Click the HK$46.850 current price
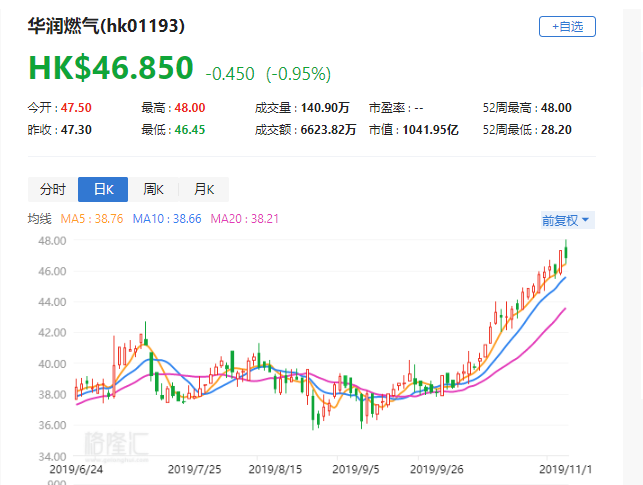The height and width of the screenshot is (485, 643). pyautogui.click(x=110, y=68)
